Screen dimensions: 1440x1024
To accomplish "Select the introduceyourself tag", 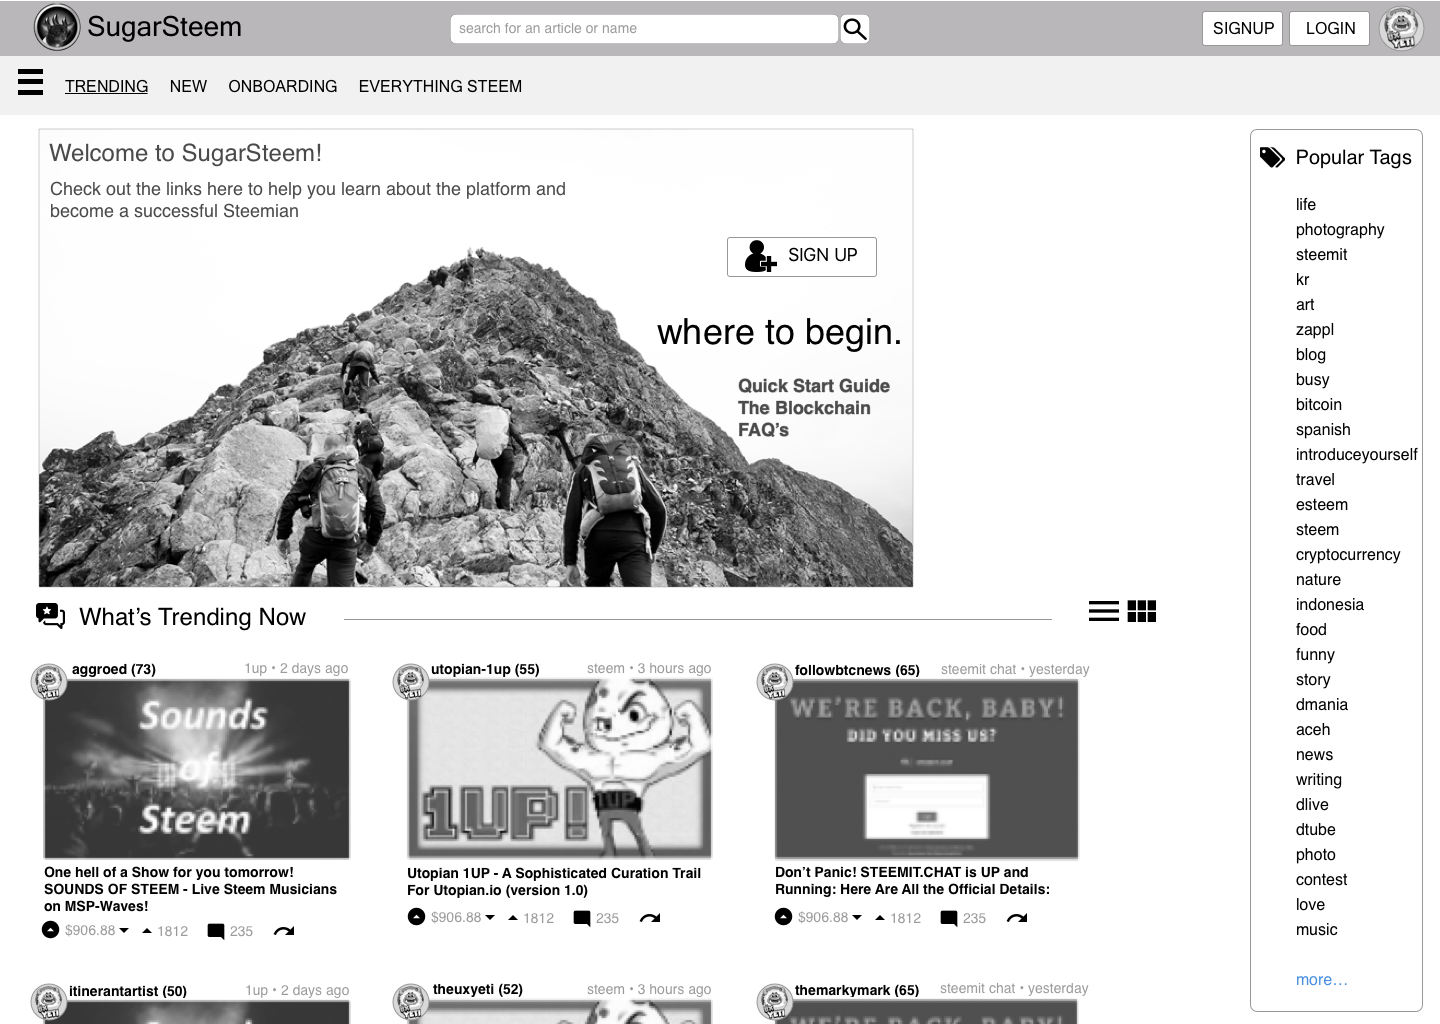I will pos(1356,455).
